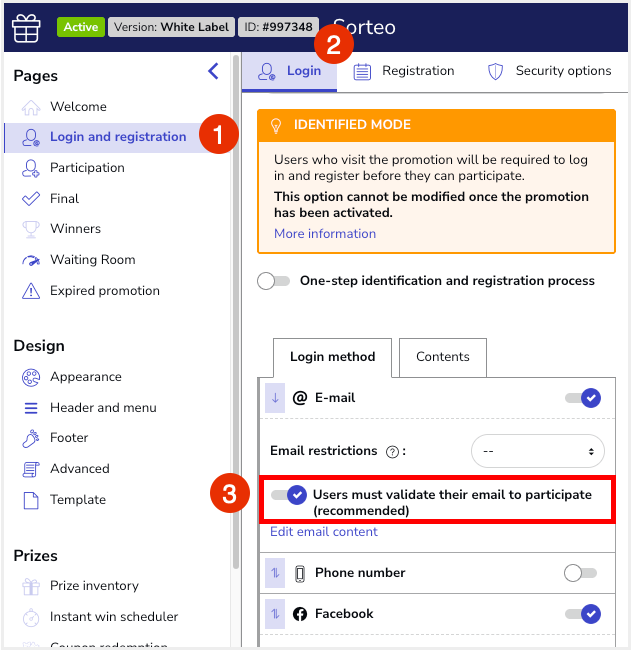
Task: Open the Winners page
Action: (76, 229)
